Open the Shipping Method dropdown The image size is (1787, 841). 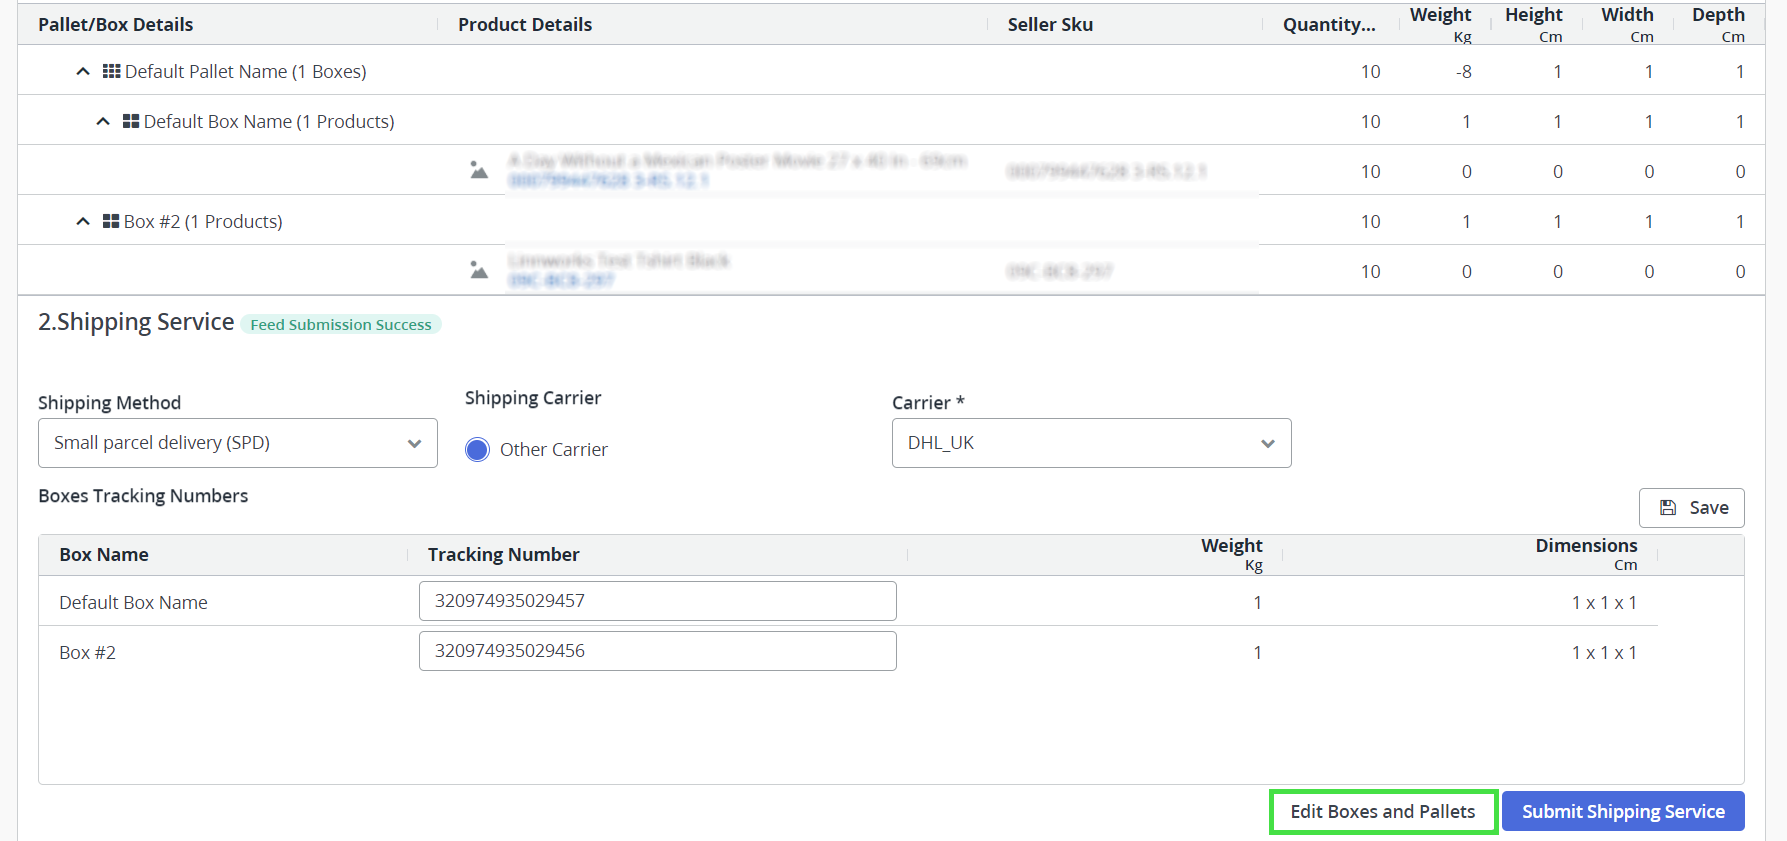[238, 443]
